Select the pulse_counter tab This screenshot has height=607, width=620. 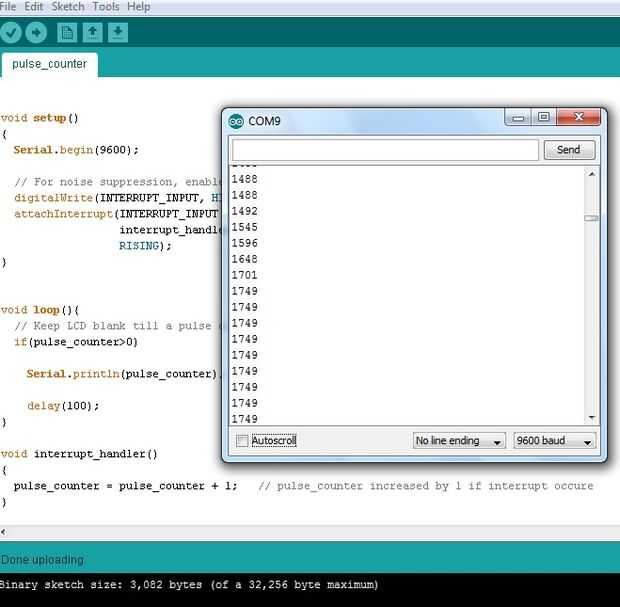tap(49, 64)
